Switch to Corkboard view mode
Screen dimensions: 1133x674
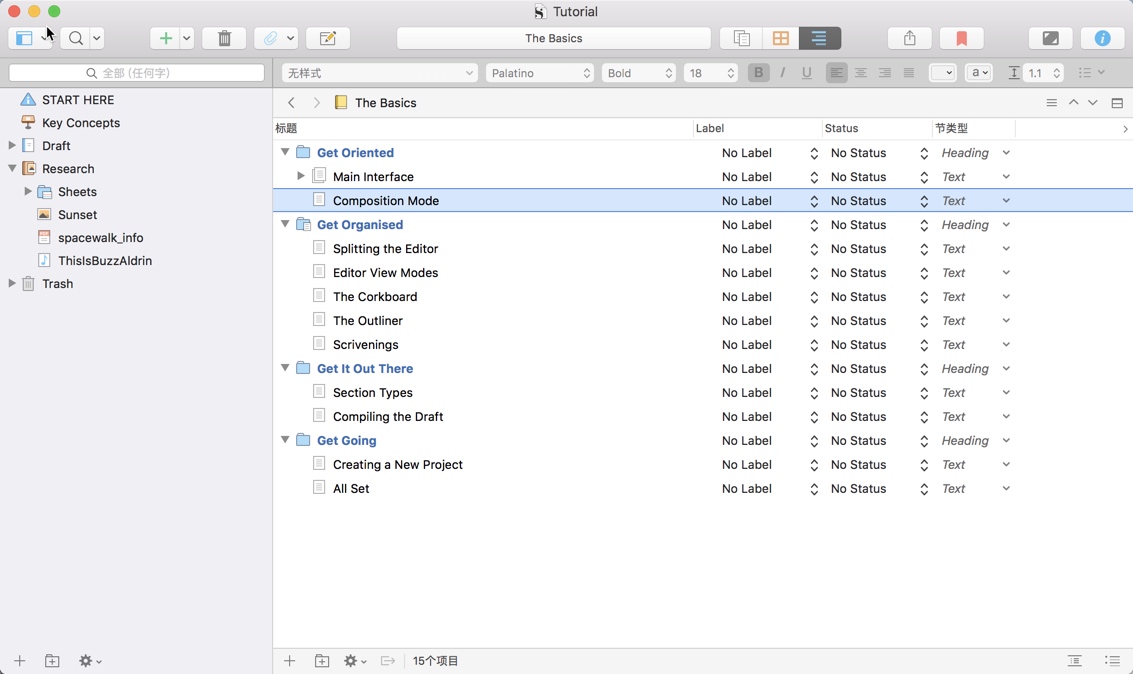tap(780, 38)
